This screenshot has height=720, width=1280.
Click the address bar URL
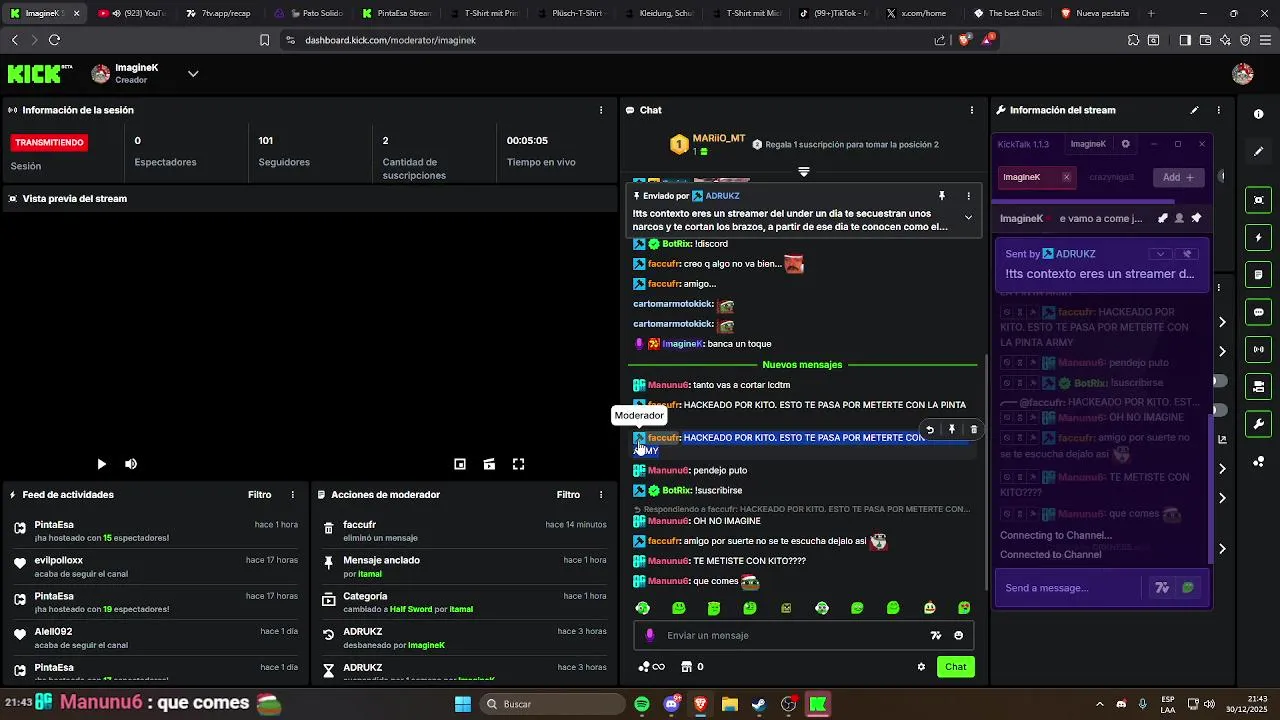(x=390, y=40)
